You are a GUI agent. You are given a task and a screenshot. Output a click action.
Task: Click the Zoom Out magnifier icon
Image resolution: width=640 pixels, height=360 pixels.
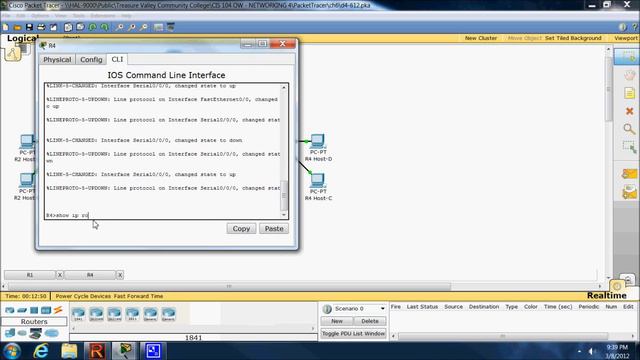tap(144, 27)
